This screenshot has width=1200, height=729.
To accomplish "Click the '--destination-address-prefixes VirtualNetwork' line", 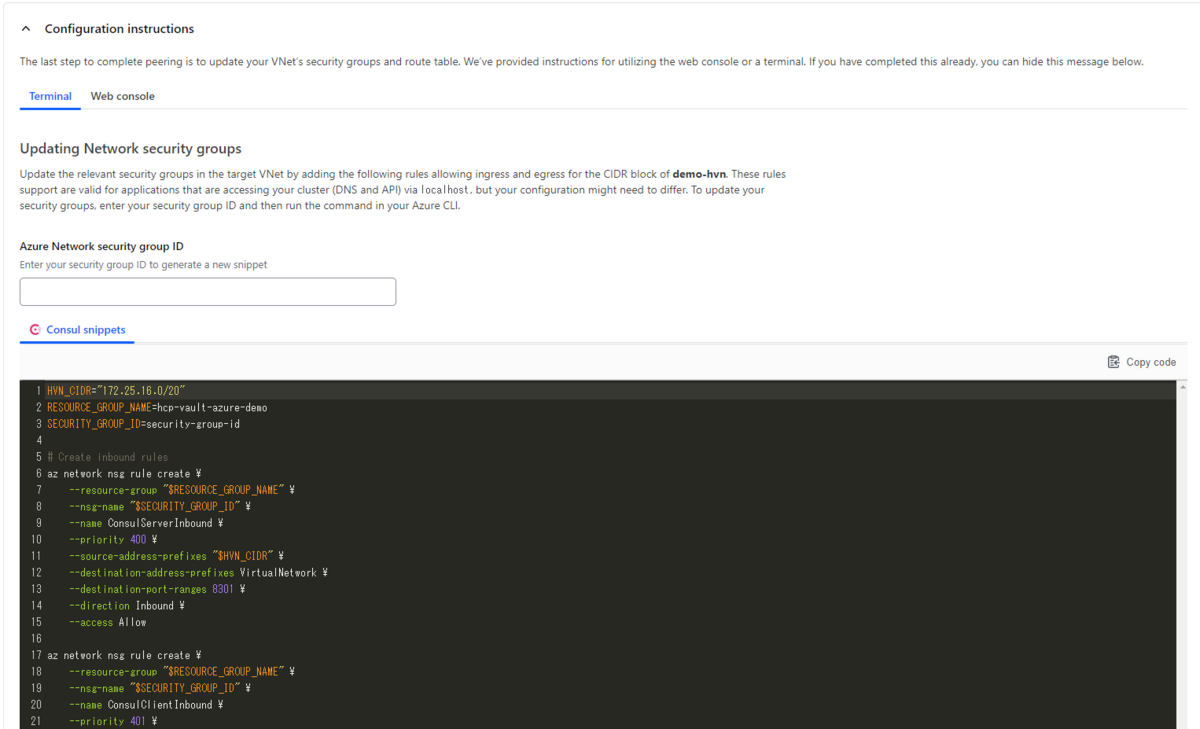I will (199, 573).
